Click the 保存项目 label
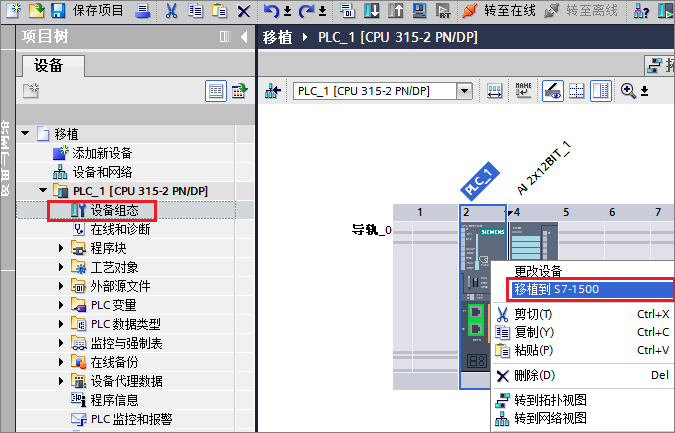The image size is (675, 433). (98, 10)
